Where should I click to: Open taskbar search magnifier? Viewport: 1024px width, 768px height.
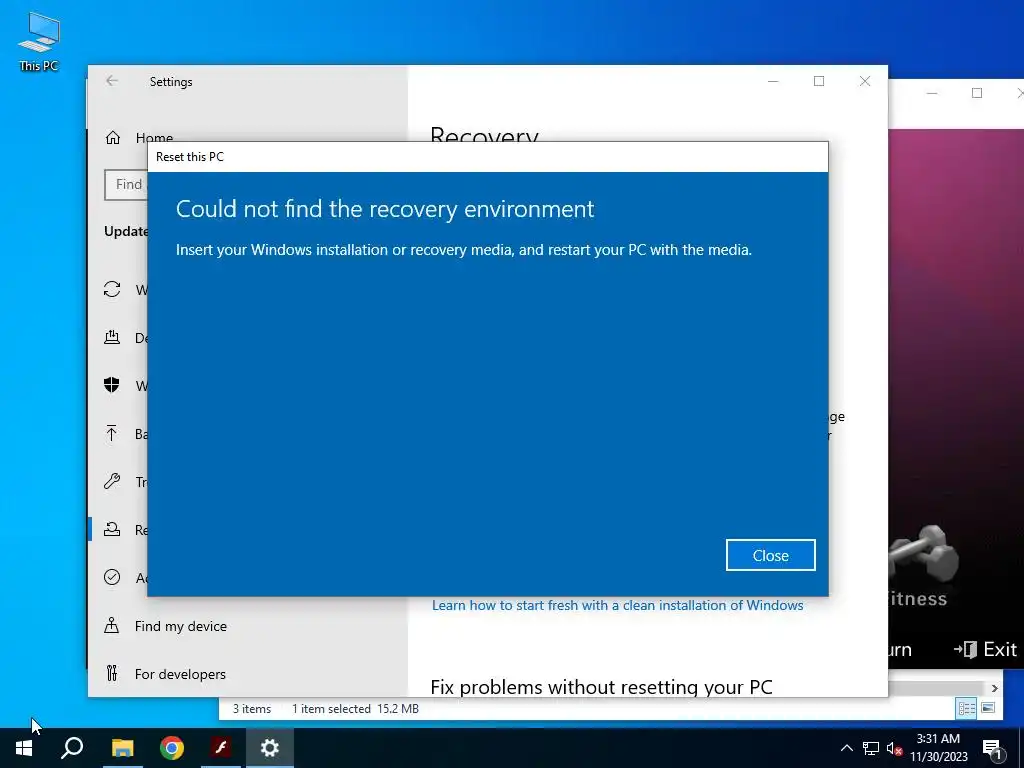[72, 748]
